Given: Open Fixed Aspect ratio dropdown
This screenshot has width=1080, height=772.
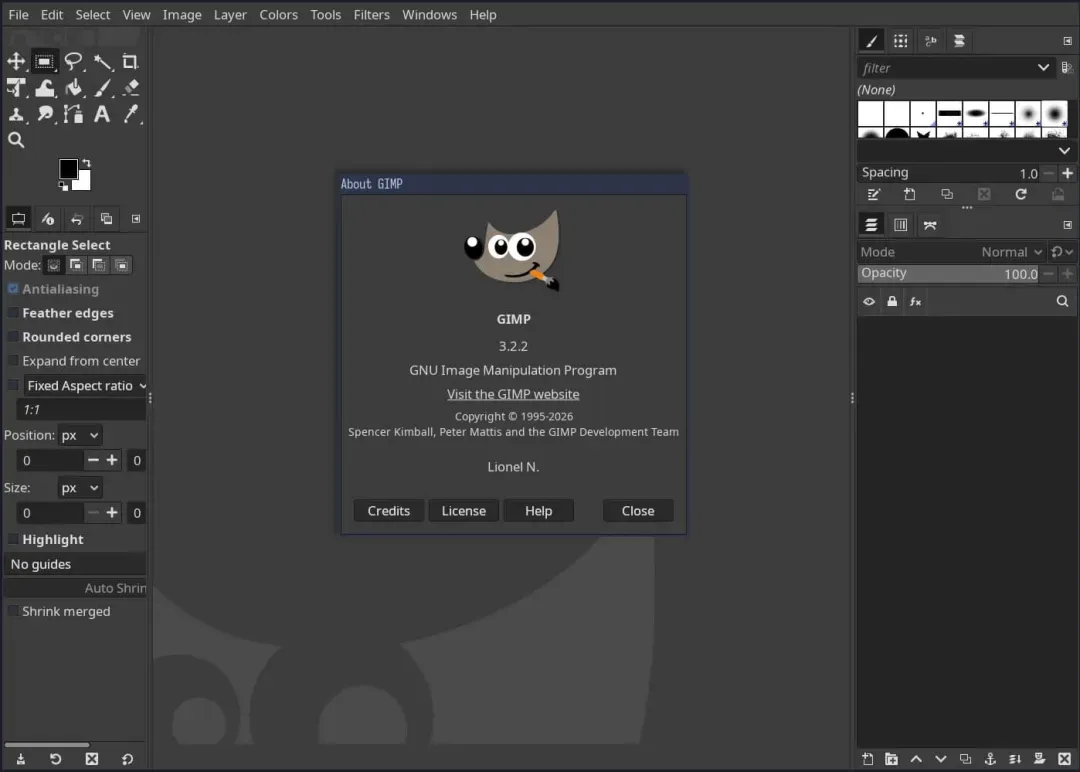Looking at the screenshot, I should coord(85,386).
